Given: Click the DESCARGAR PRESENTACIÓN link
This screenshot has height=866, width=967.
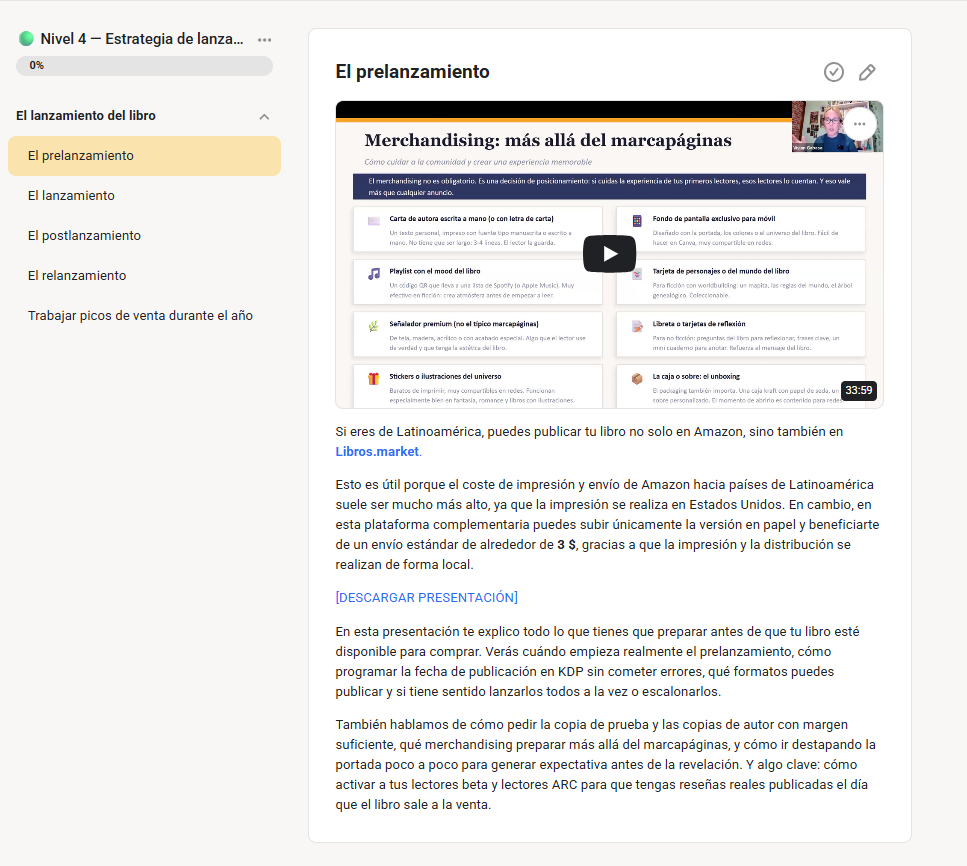Looking at the screenshot, I should (426, 598).
